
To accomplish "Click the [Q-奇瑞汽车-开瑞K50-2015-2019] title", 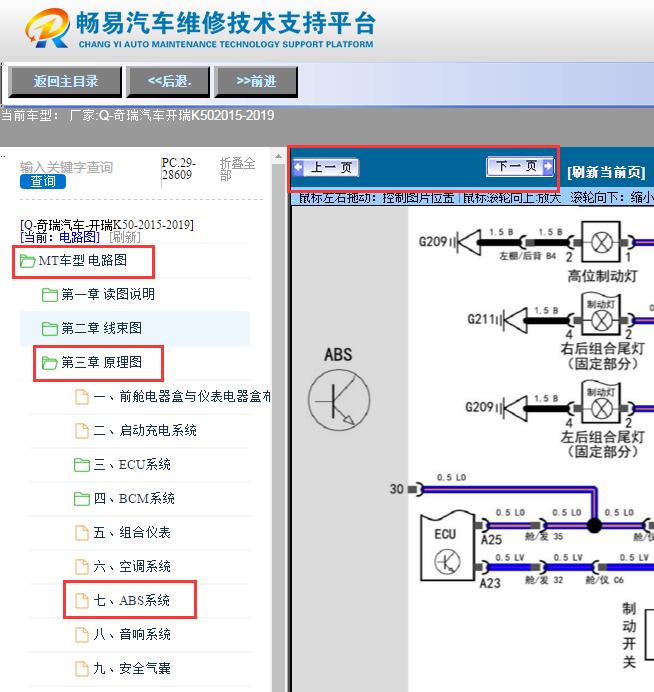I will pyautogui.click(x=107, y=225).
